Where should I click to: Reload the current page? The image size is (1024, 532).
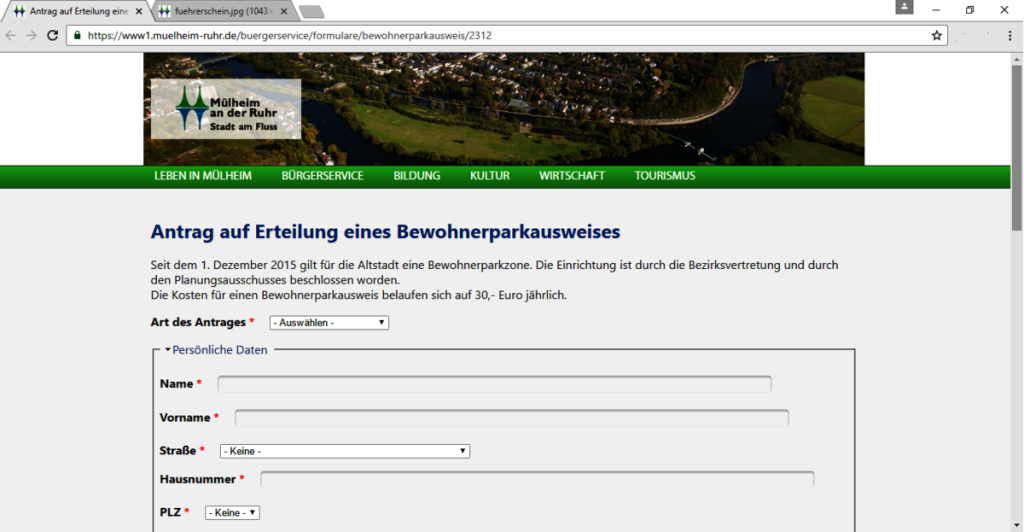[x=53, y=35]
